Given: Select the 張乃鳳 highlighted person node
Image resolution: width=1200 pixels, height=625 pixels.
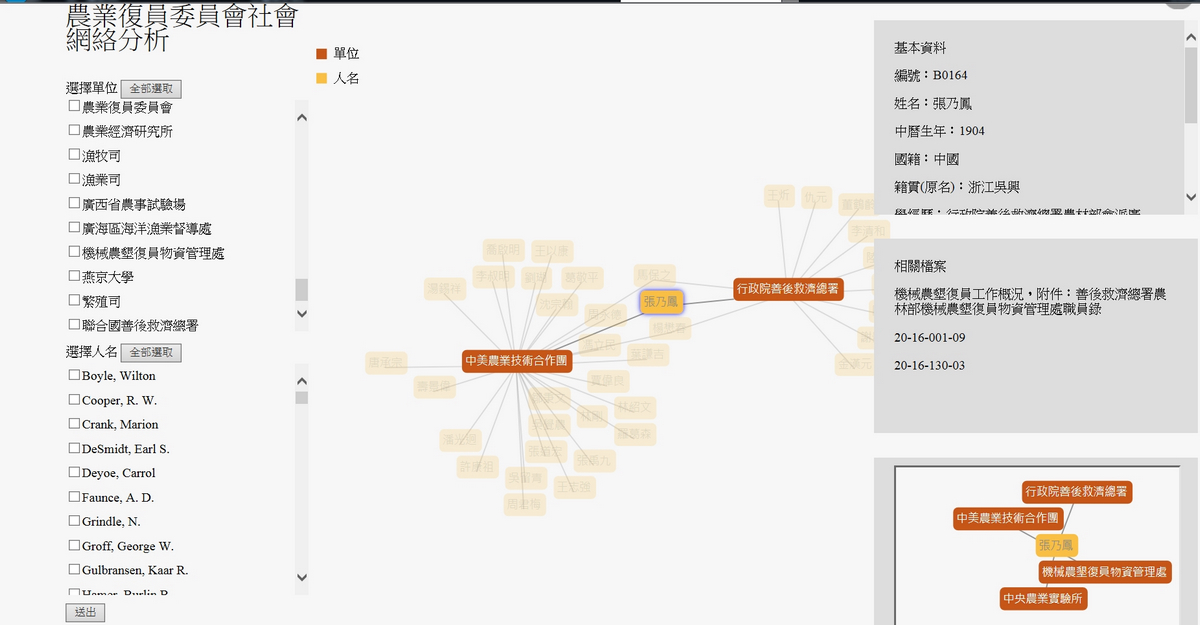Looking at the screenshot, I should tap(661, 301).
